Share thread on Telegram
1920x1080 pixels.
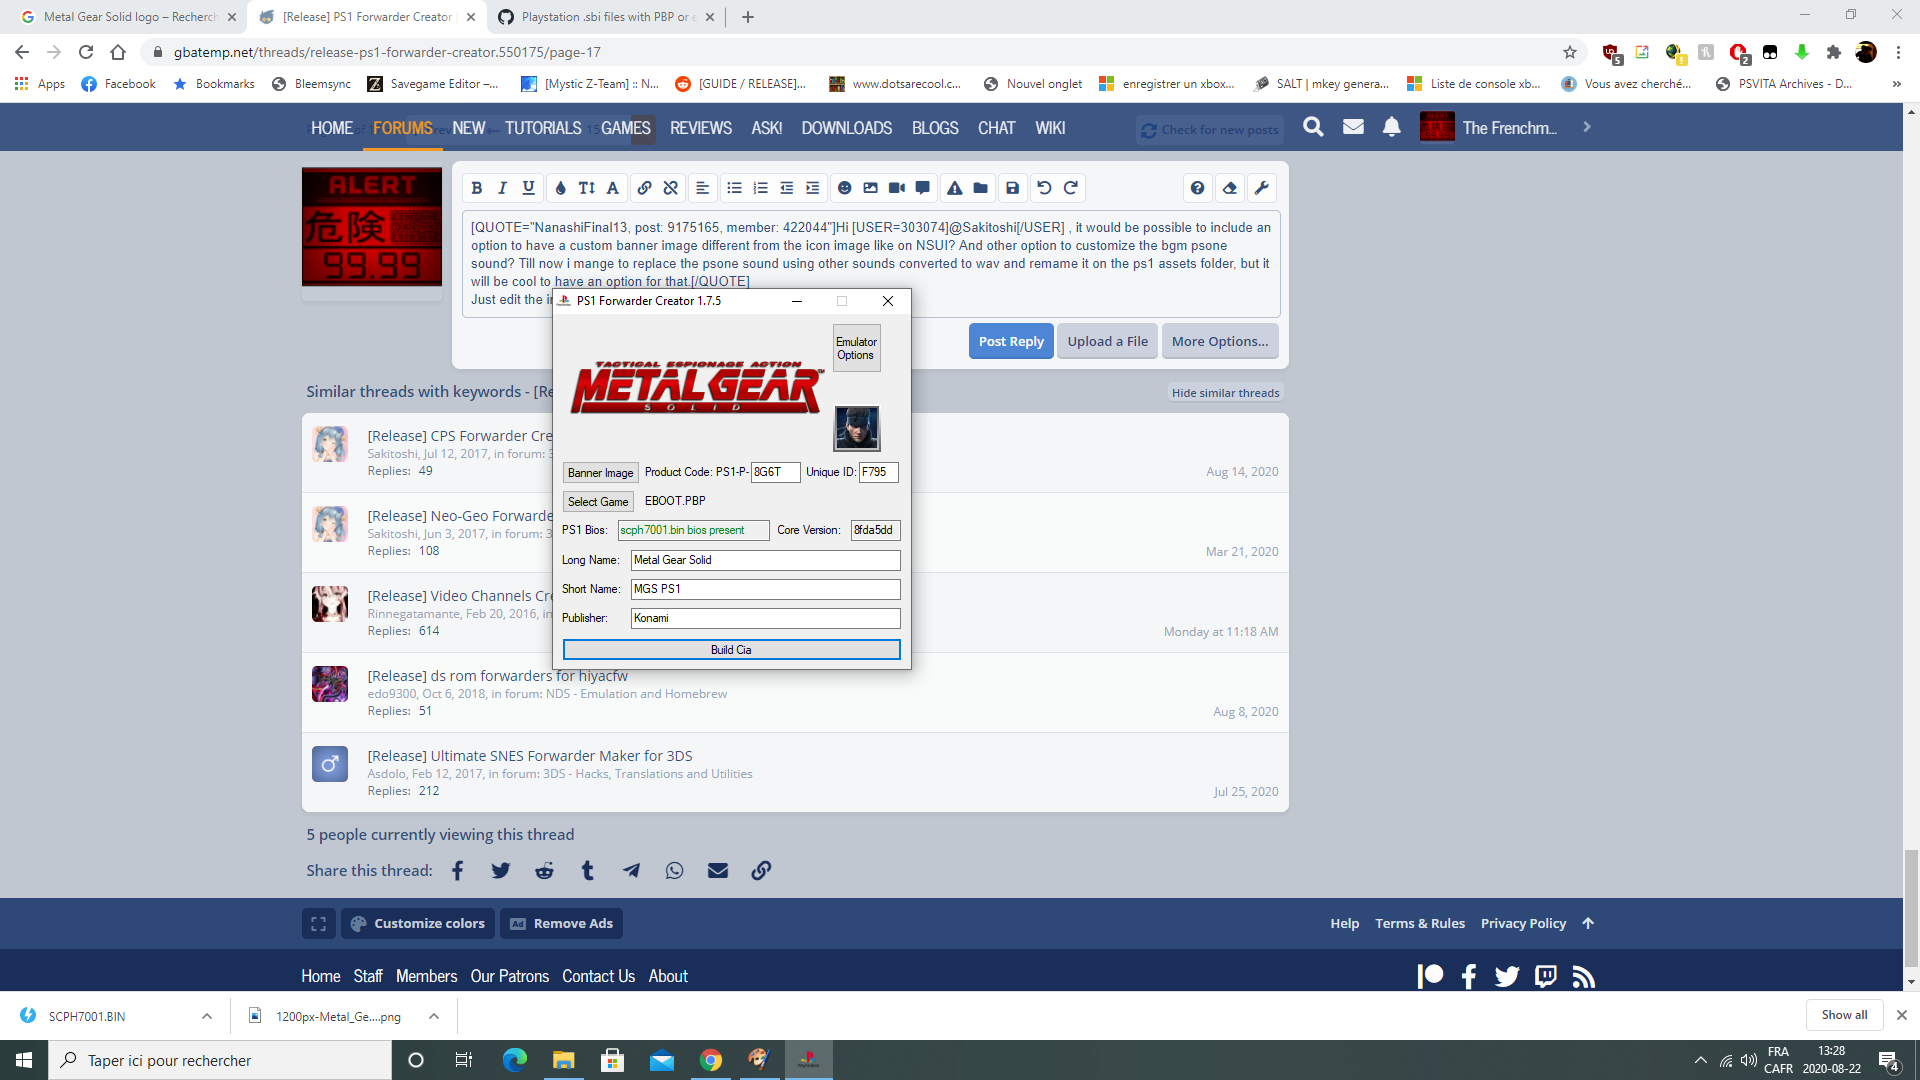(631, 871)
